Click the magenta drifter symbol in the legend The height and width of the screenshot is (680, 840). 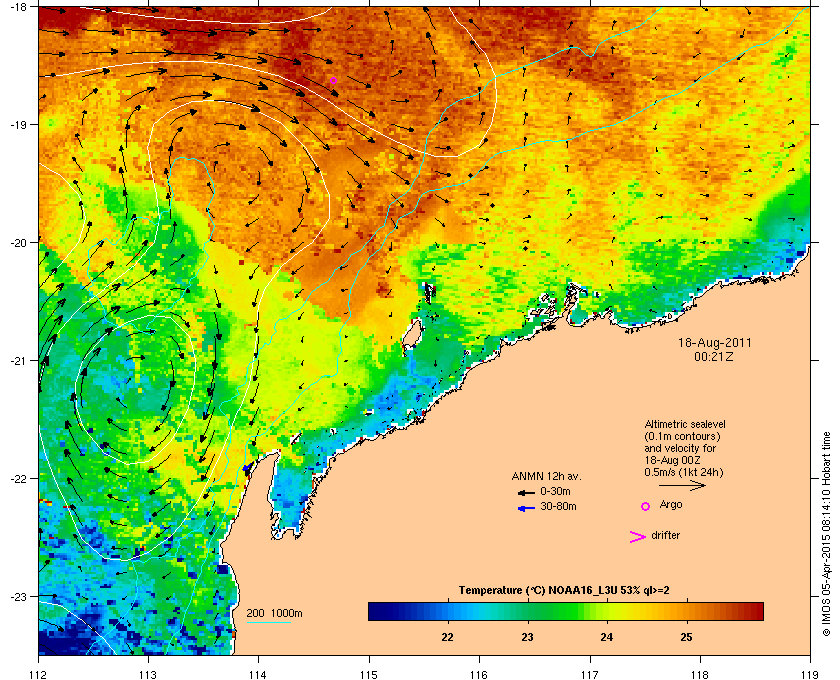point(638,537)
